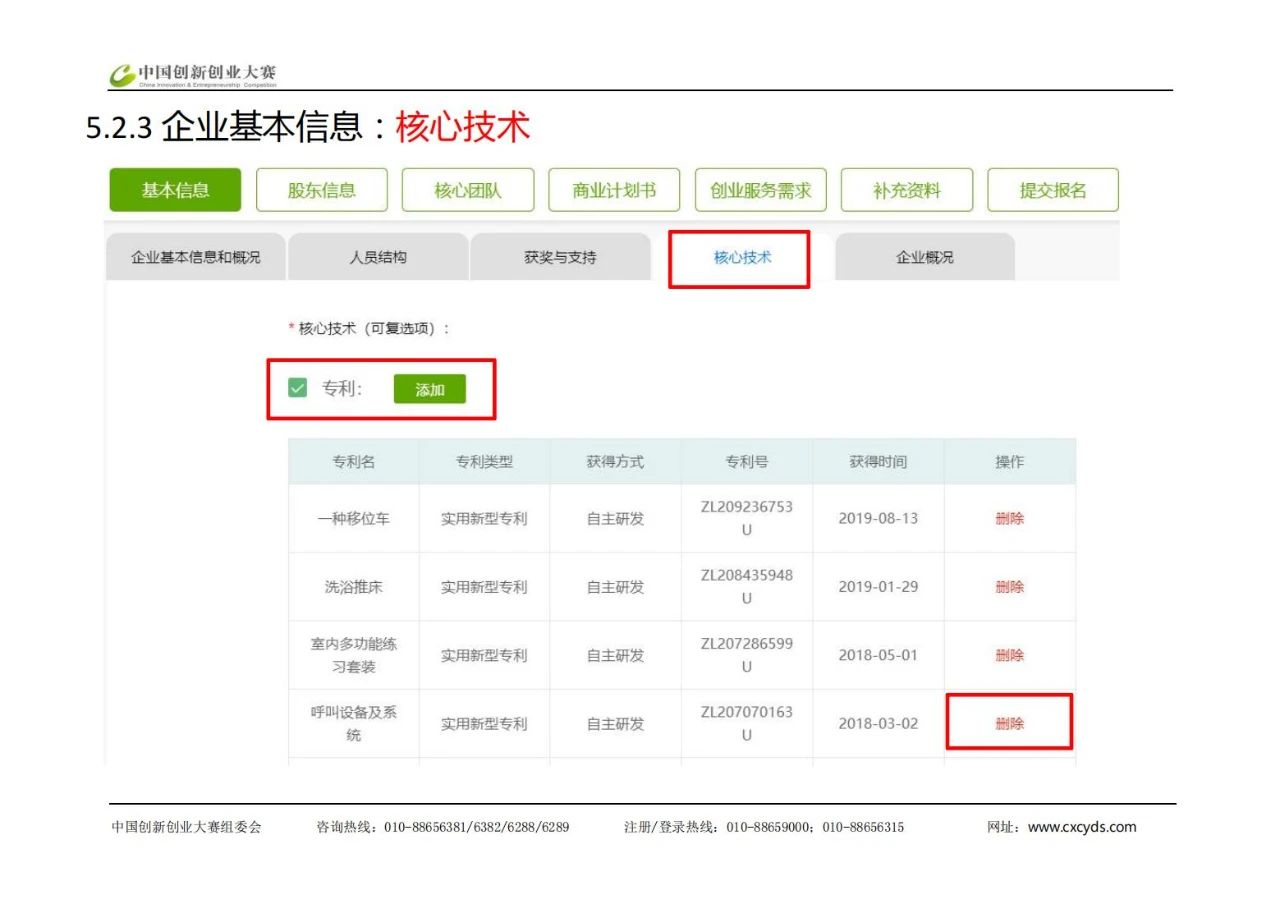This screenshot has width=1280, height=904.
Task: Open the 商业计划书 step
Action: pyautogui.click(x=614, y=190)
